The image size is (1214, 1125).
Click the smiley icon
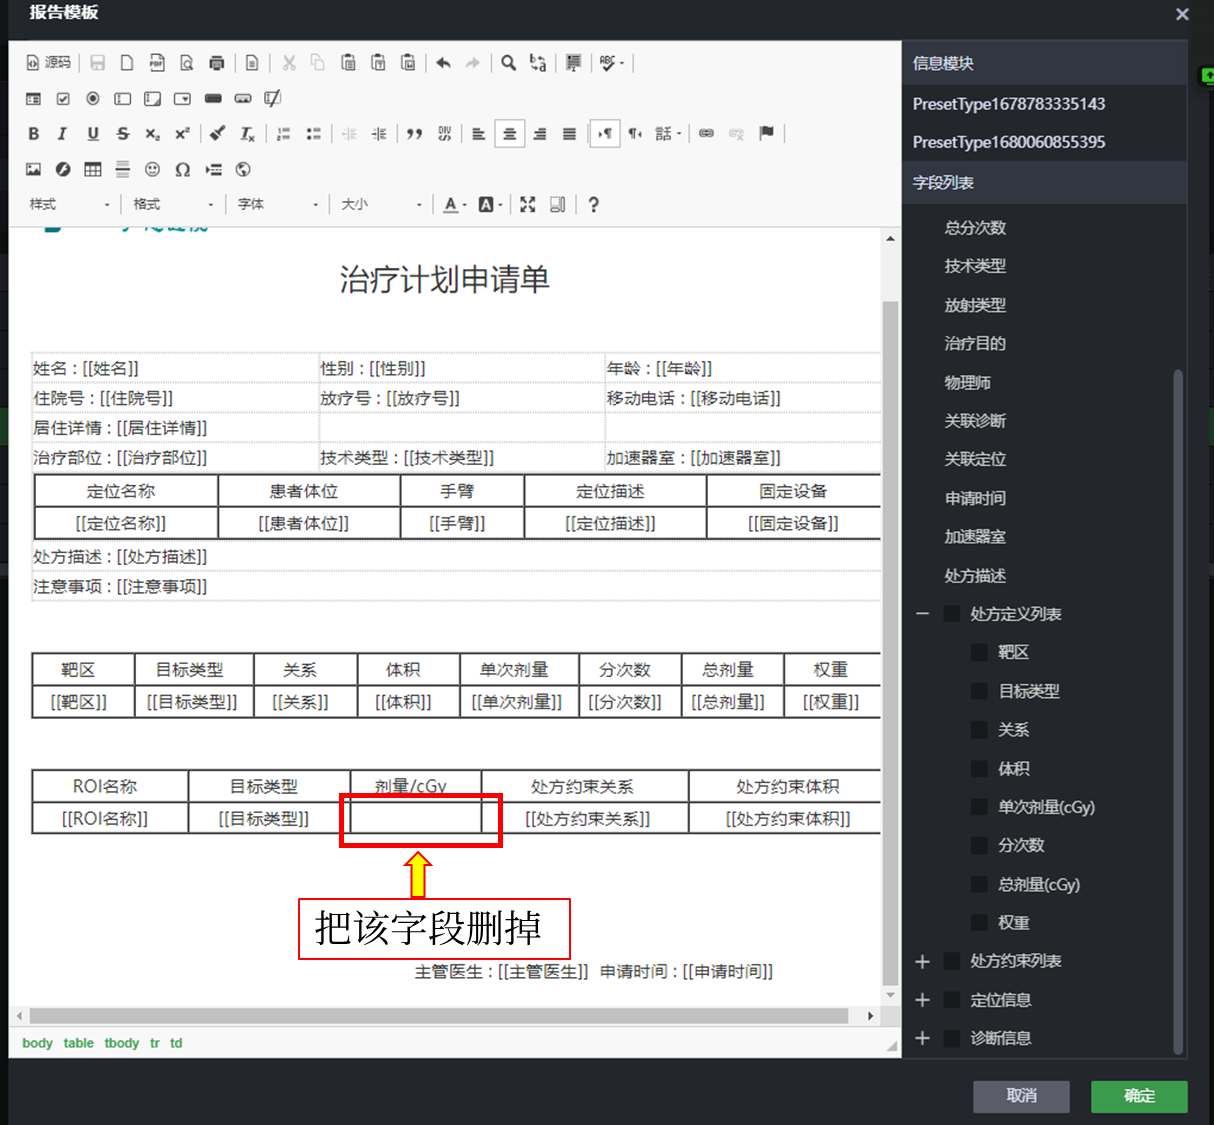click(x=152, y=169)
